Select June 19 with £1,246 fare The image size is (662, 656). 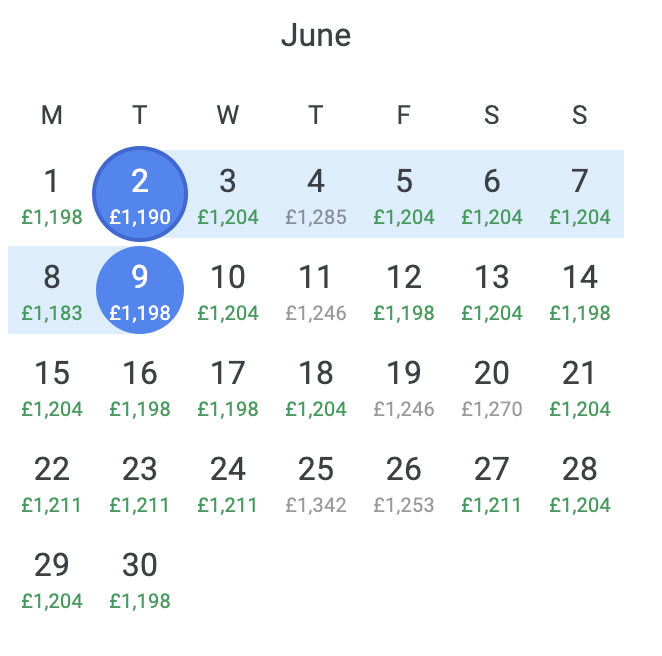pos(404,386)
